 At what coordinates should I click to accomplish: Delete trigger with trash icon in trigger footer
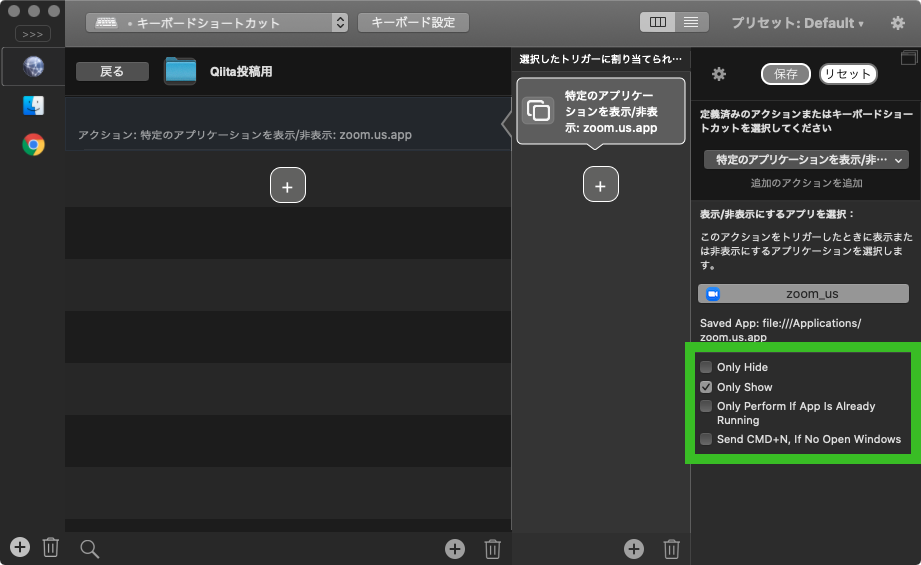[x=492, y=549]
